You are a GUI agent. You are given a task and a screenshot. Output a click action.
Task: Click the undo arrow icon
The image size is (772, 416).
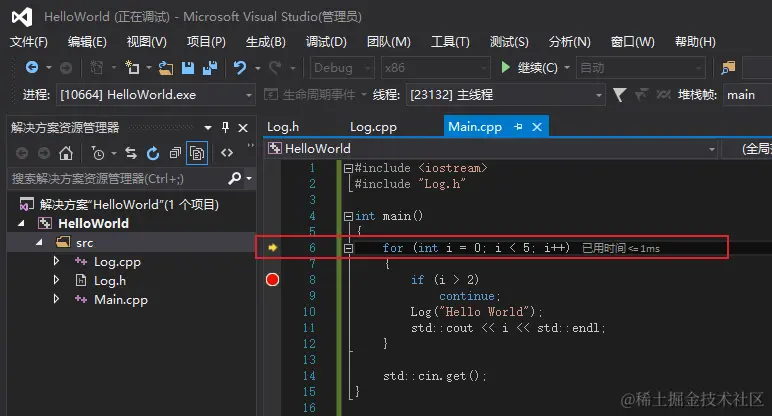coord(240,67)
